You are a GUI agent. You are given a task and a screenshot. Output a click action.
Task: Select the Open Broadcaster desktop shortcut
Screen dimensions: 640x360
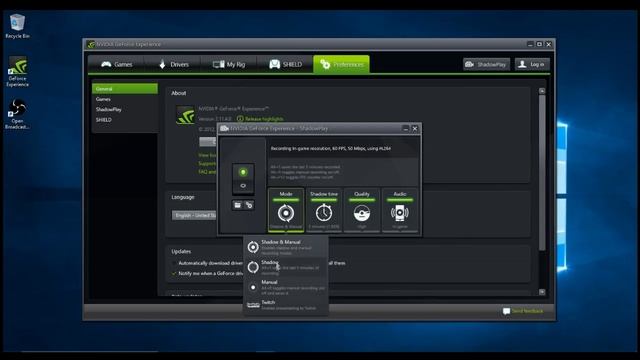point(17,114)
